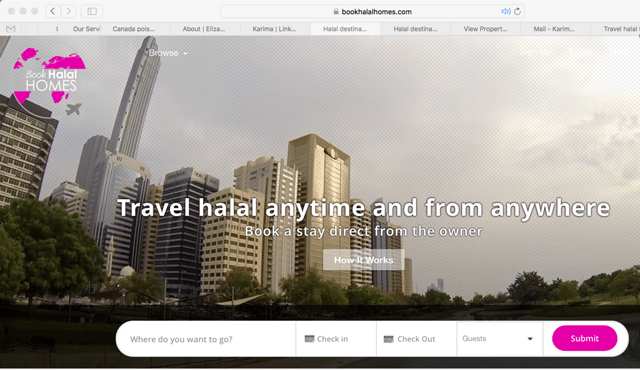Click the Book Halal Homes logo
Image resolution: width=640 pixels, height=370 pixels.
(49, 81)
